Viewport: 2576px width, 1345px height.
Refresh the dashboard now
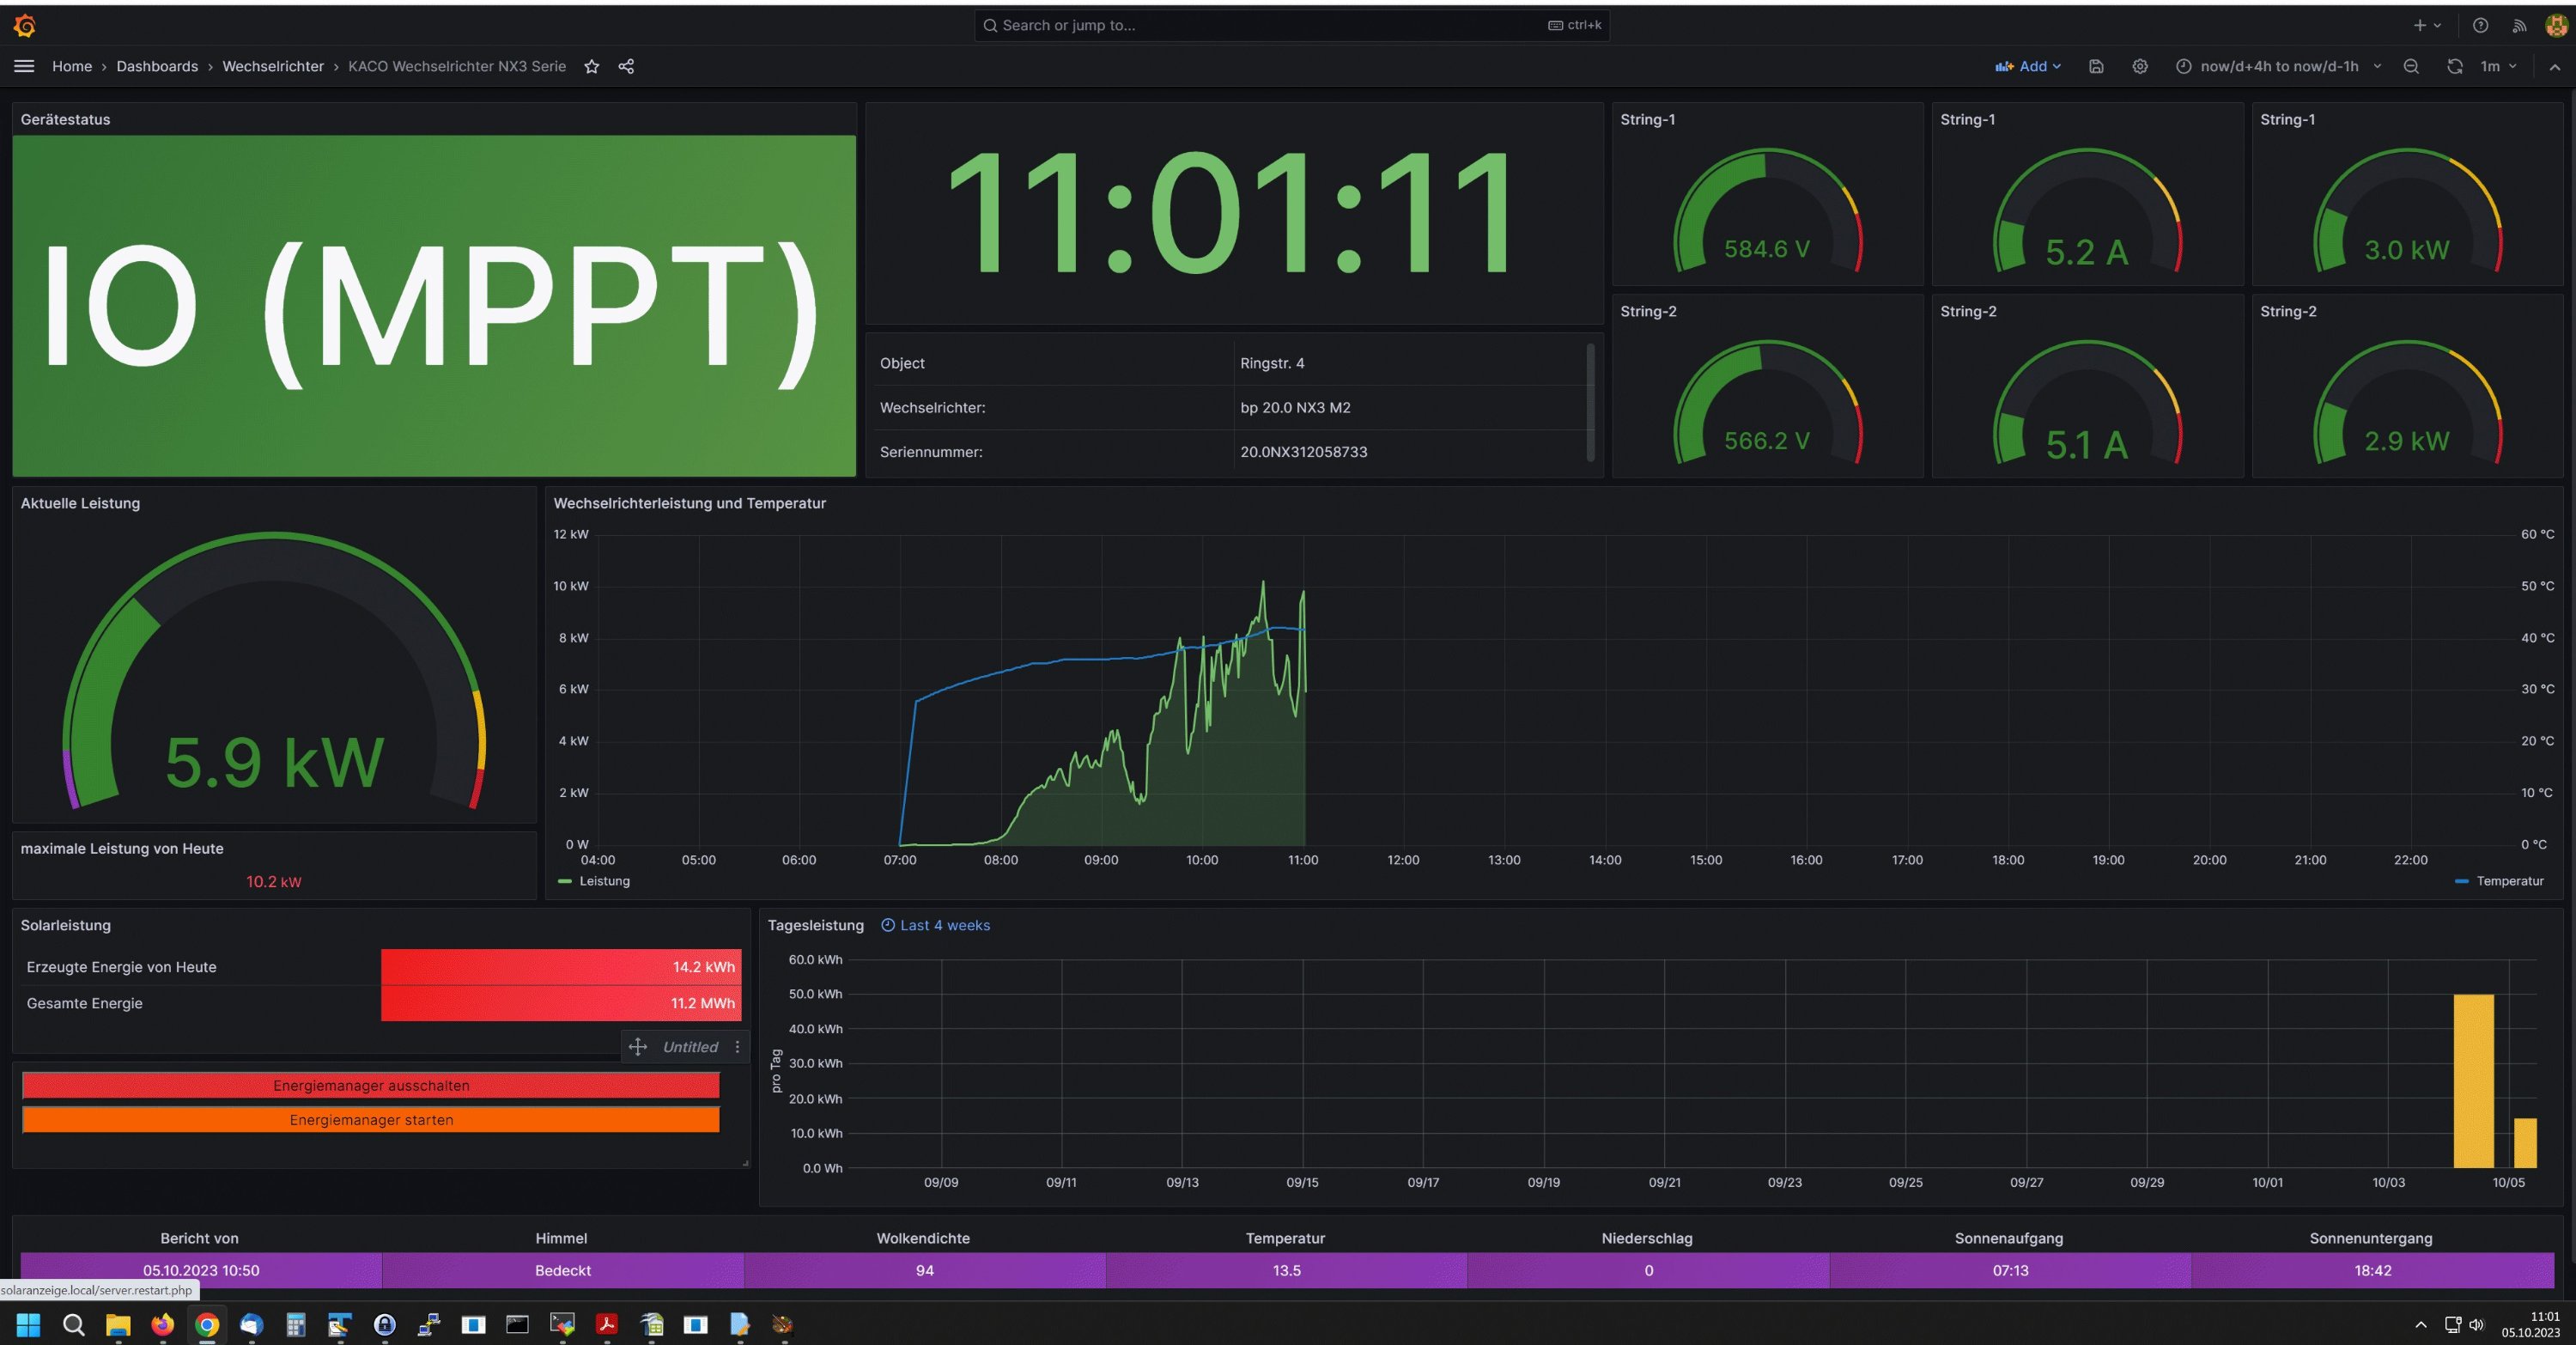coord(2454,66)
